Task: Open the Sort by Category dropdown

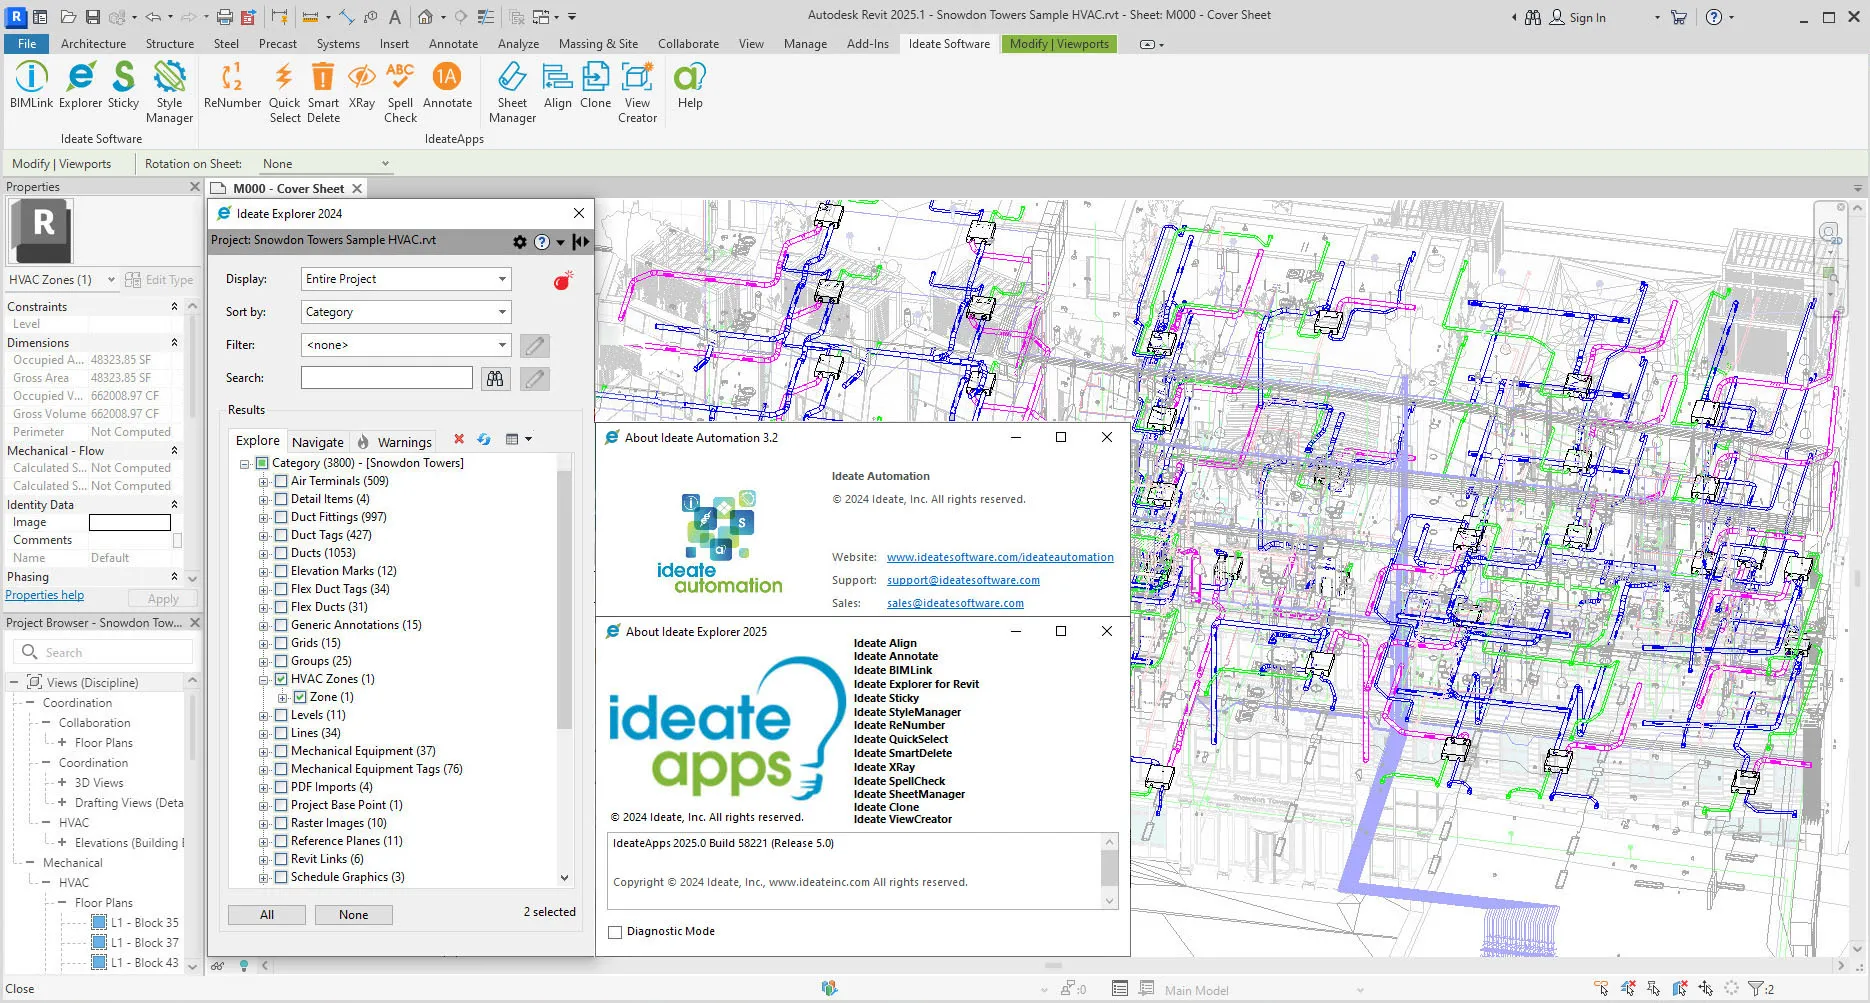Action: [406, 312]
